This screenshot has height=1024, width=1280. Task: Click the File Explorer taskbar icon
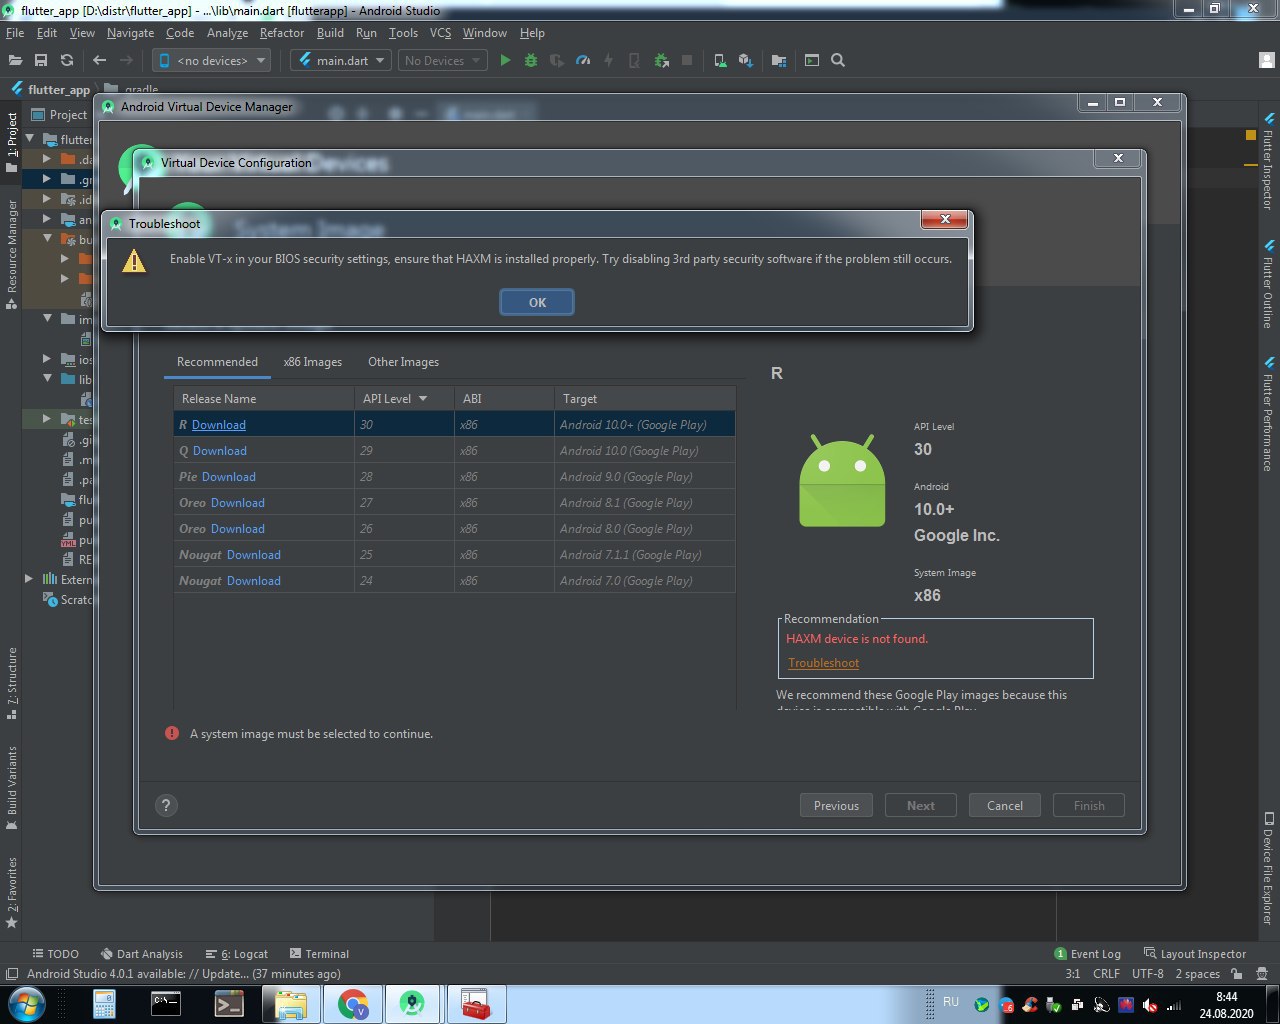[290, 1004]
